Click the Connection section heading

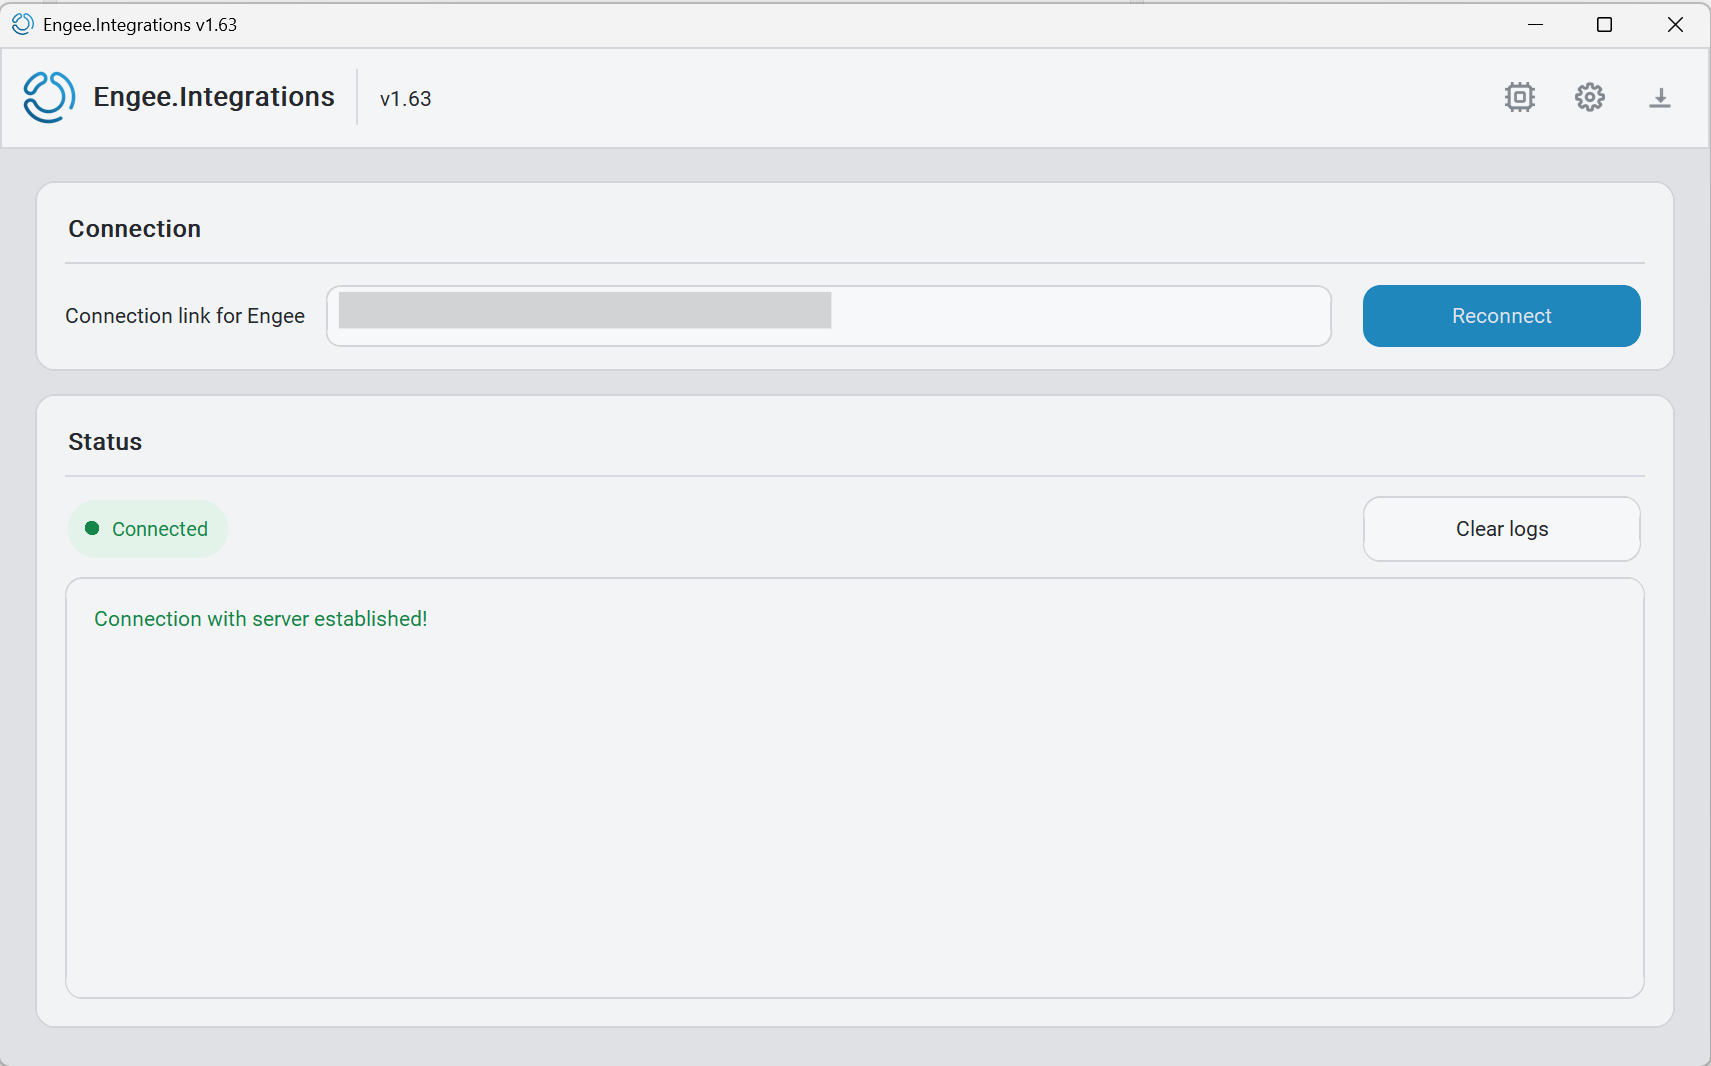134,229
